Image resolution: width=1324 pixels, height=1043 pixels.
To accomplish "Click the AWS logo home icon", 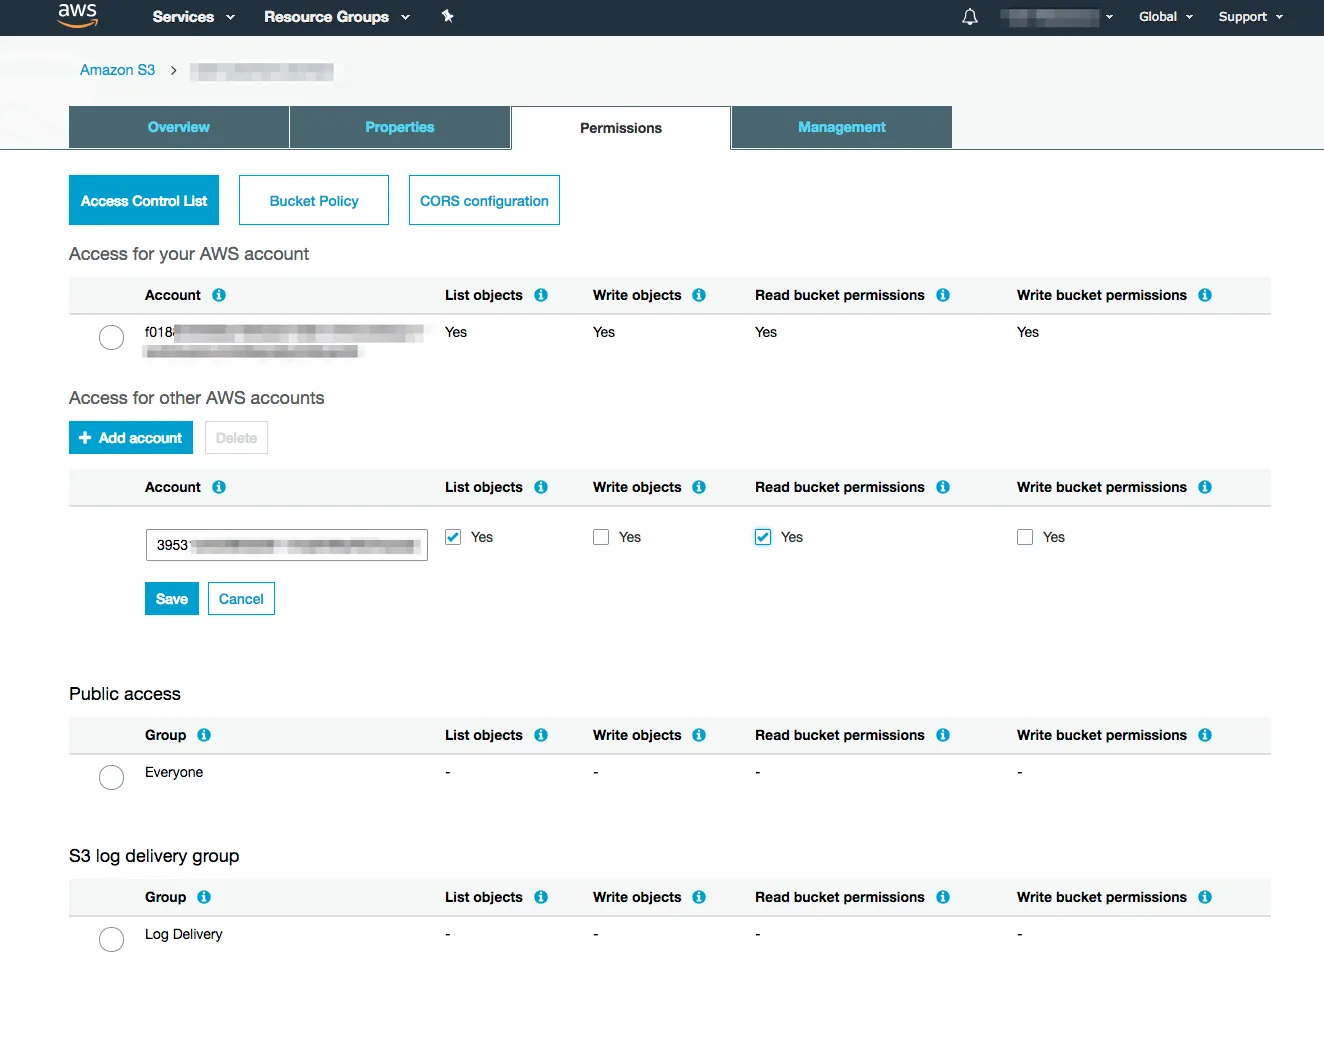I will point(77,15).
